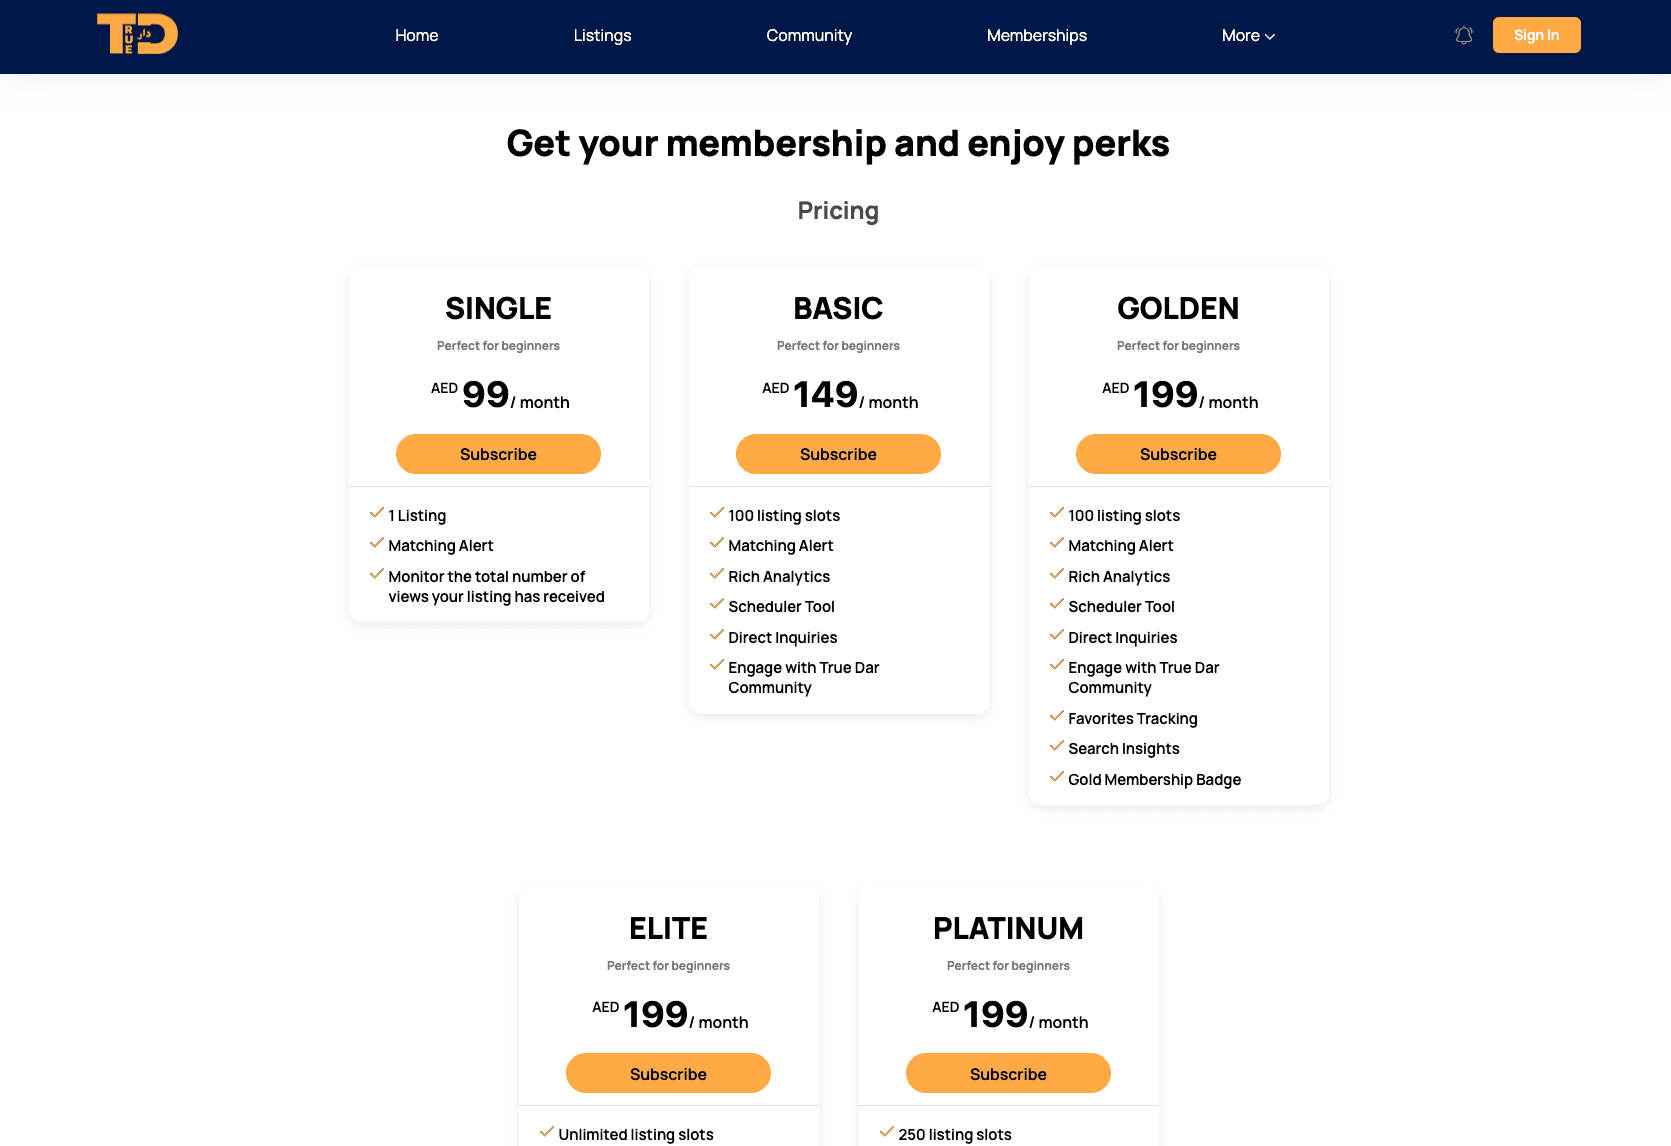1671x1146 pixels.
Task: Click checkmark next to 250 listing slots
Action: pos(887,1132)
